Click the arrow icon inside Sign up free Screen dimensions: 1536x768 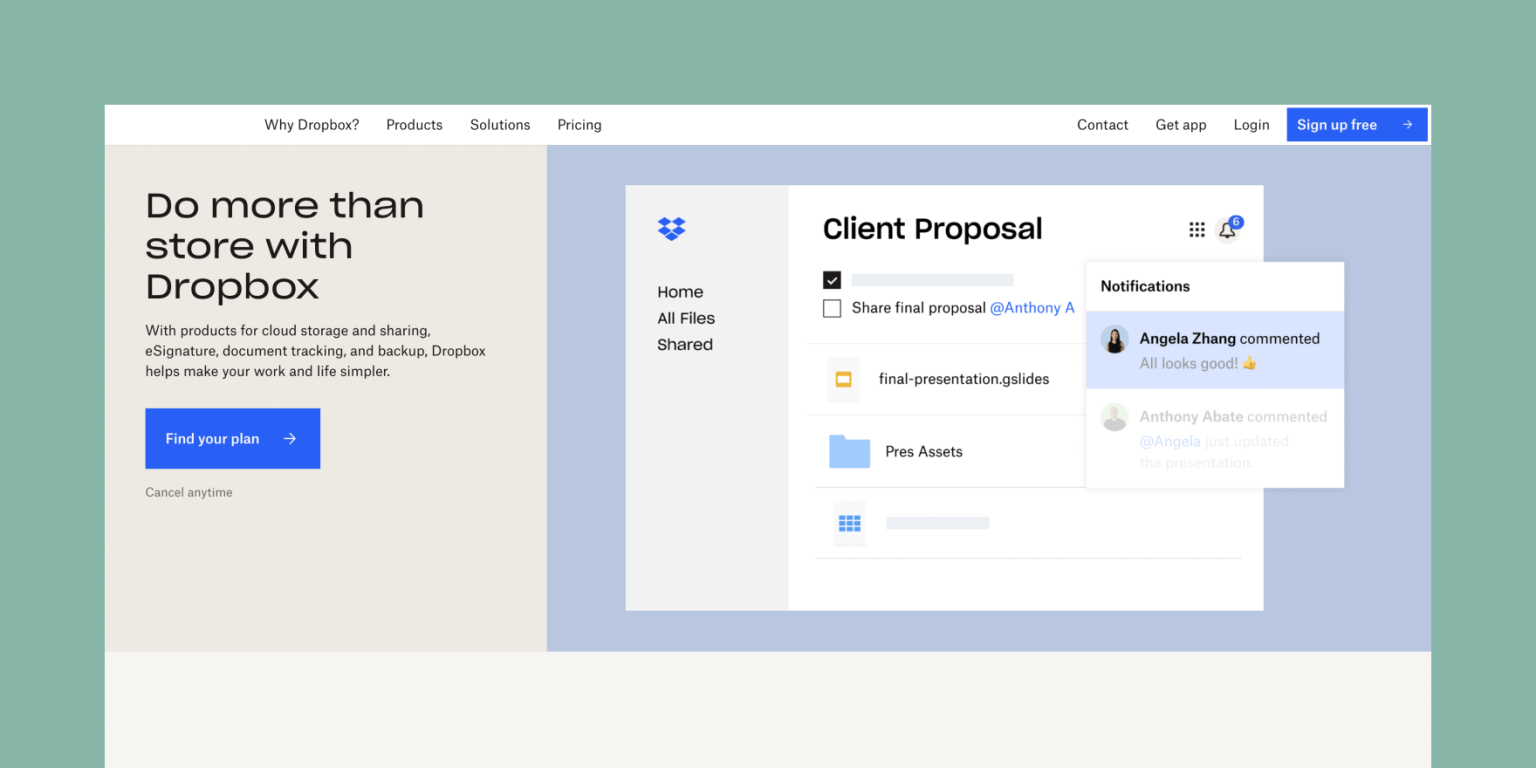pos(1407,124)
